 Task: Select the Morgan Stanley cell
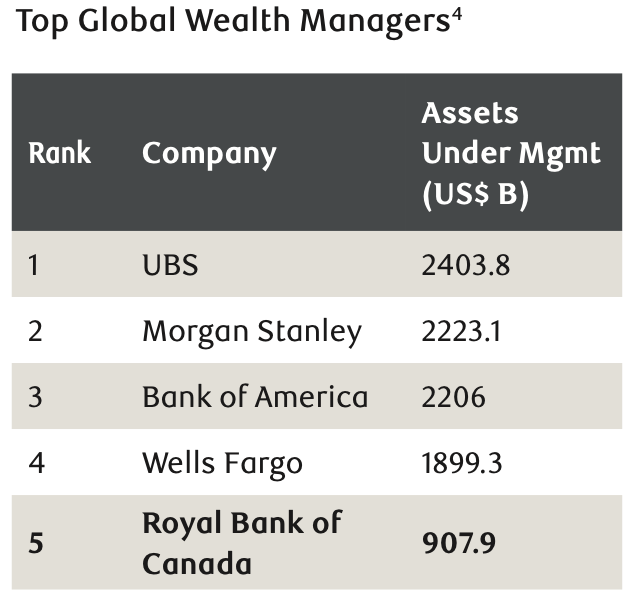tap(251, 331)
